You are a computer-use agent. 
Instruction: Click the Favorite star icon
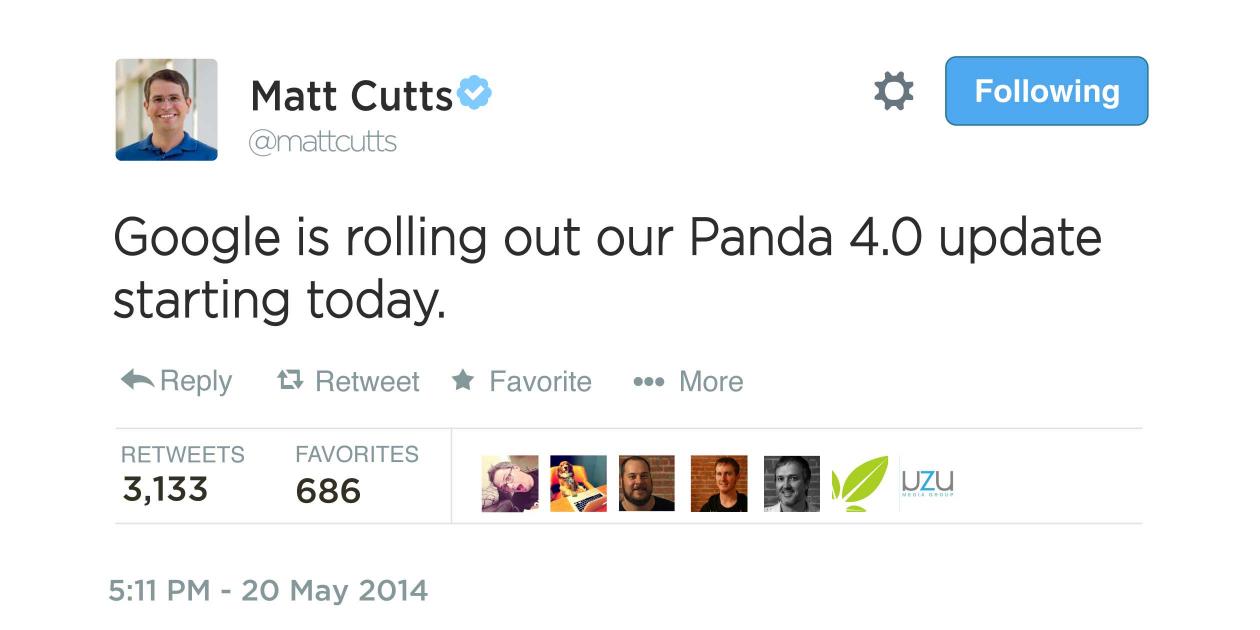(463, 380)
